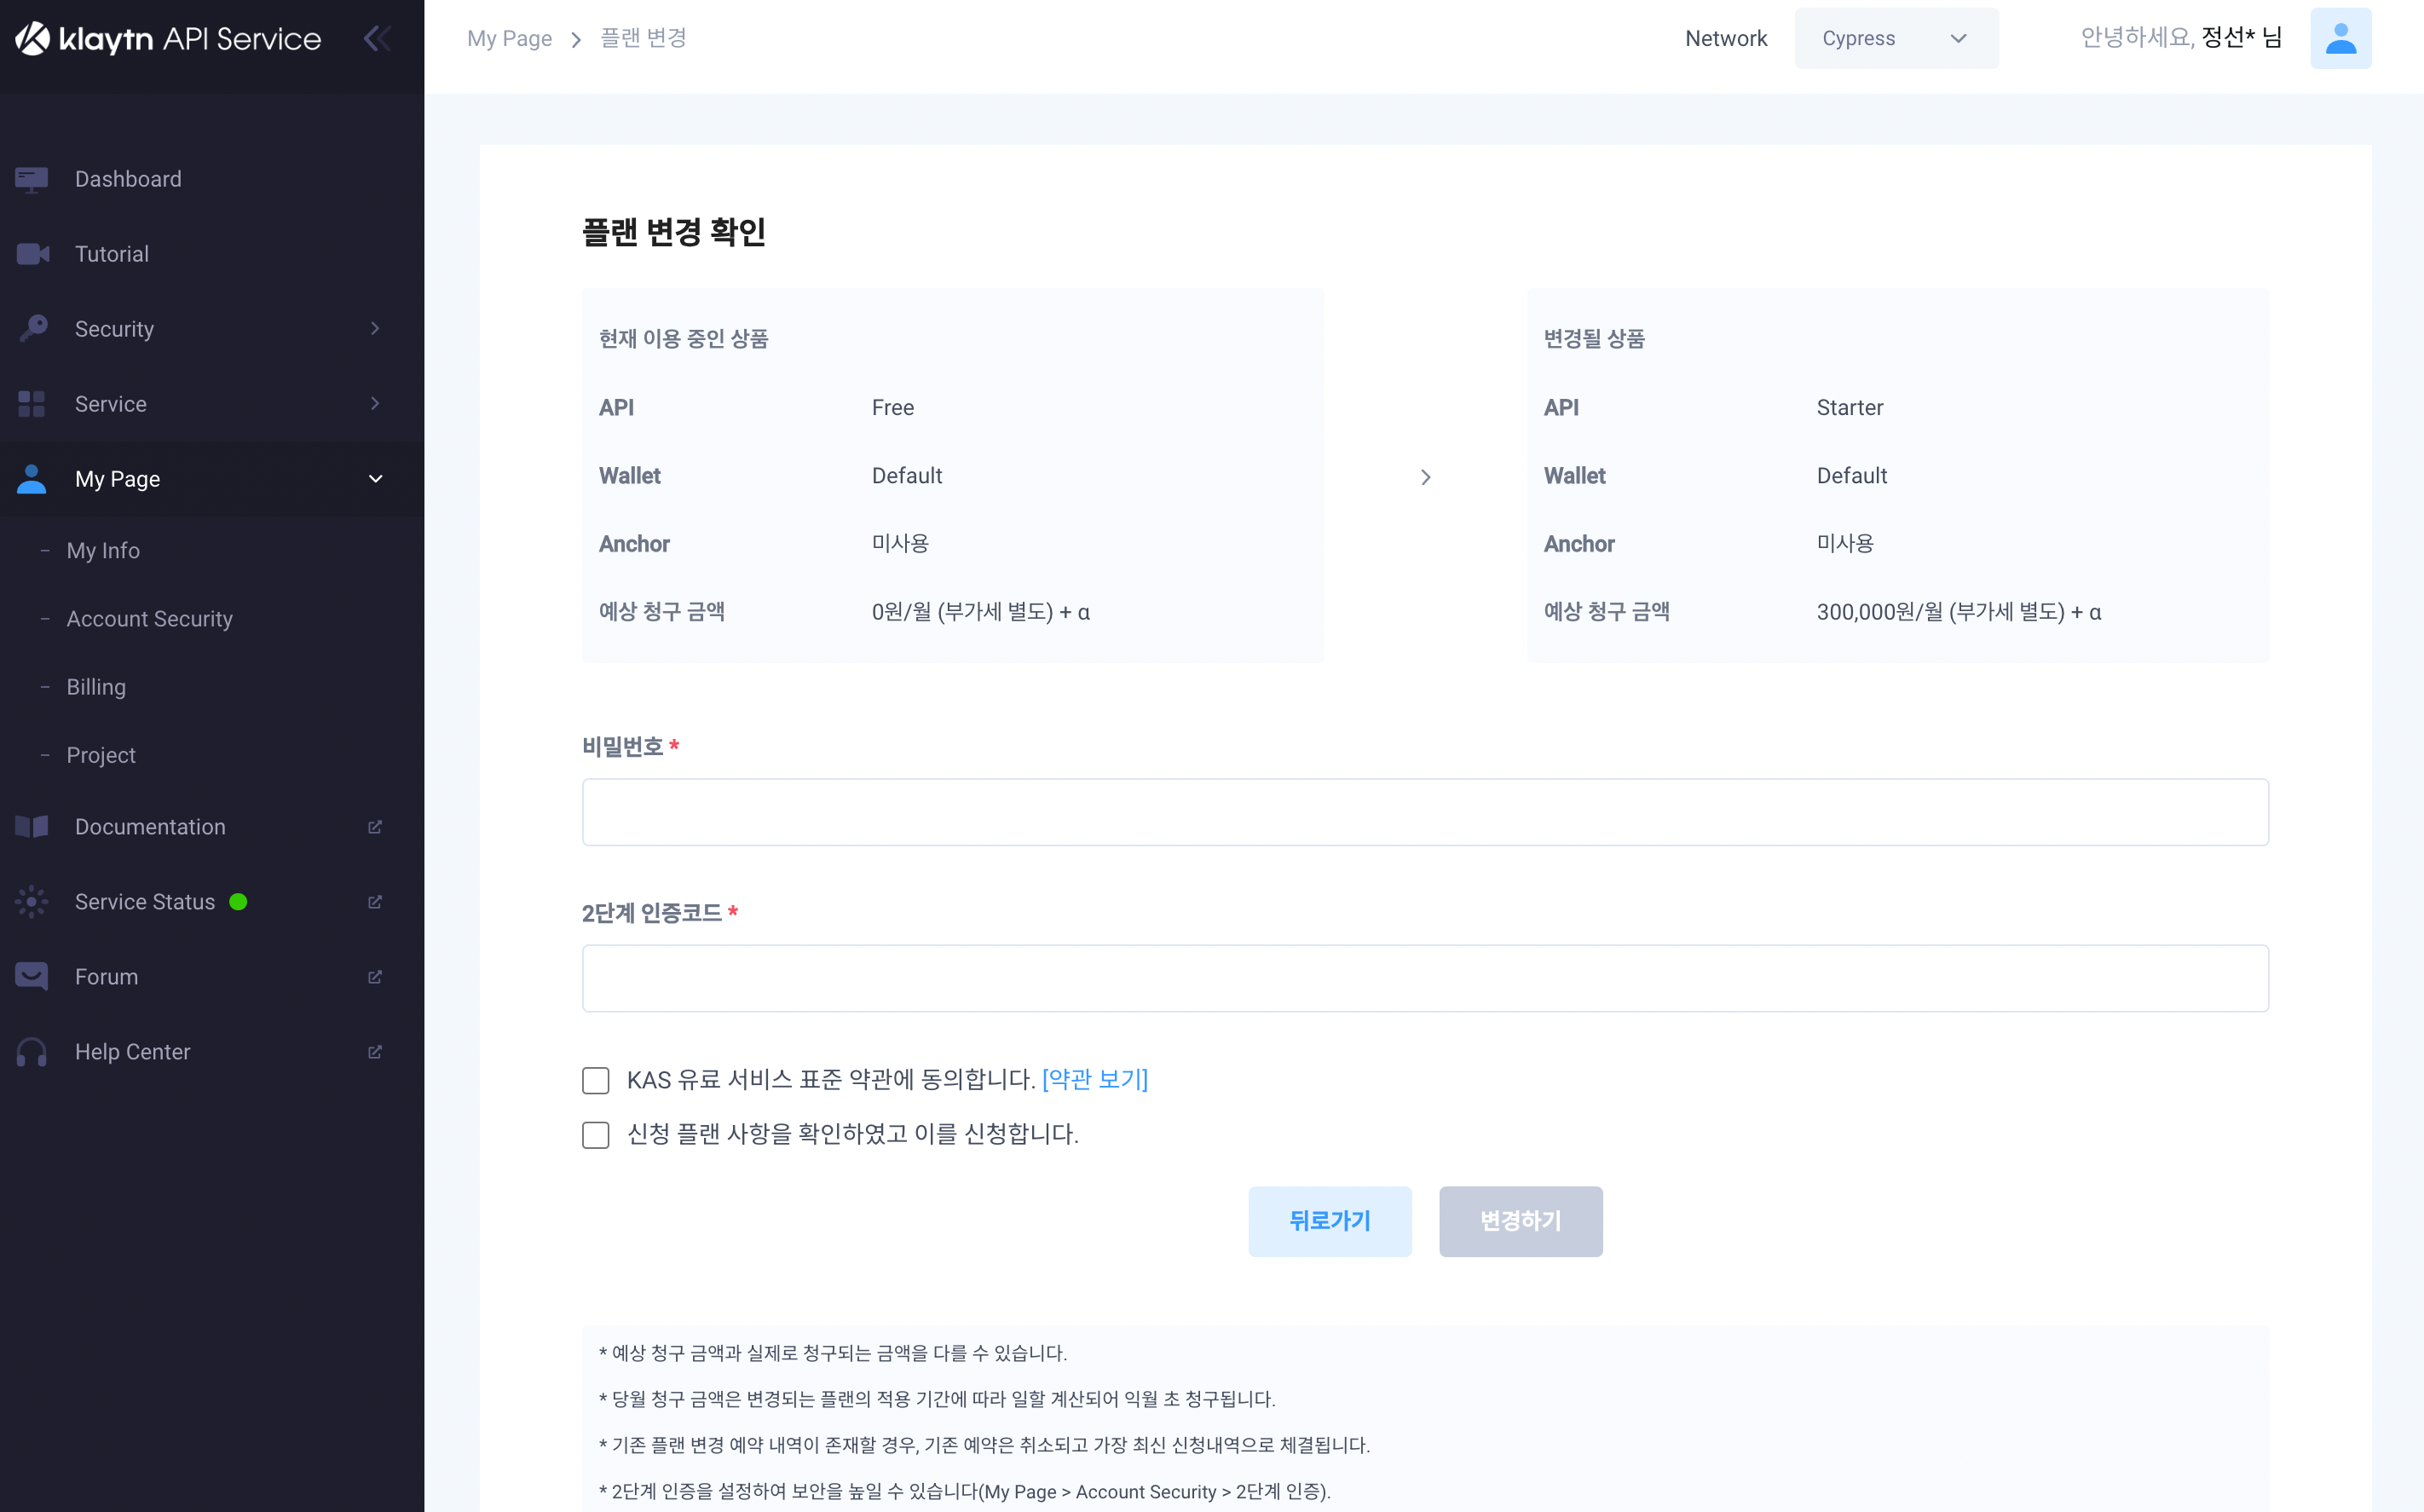Click My Page breadcrumb link

coord(510,39)
